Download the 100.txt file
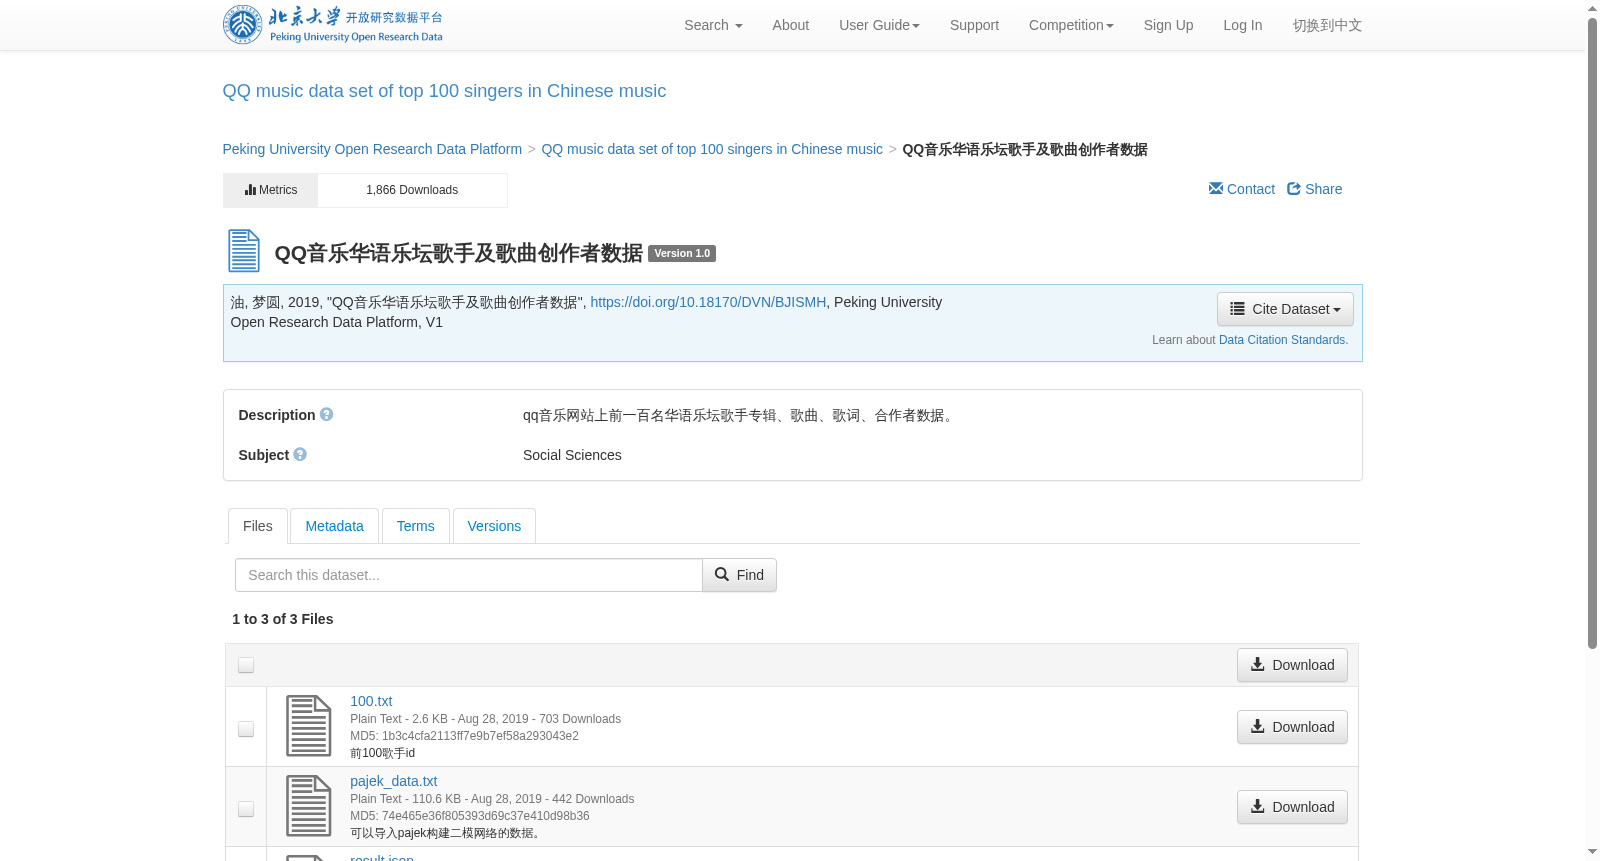This screenshot has width=1600, height=861. pyautogui.click(x=1292, y=727)
